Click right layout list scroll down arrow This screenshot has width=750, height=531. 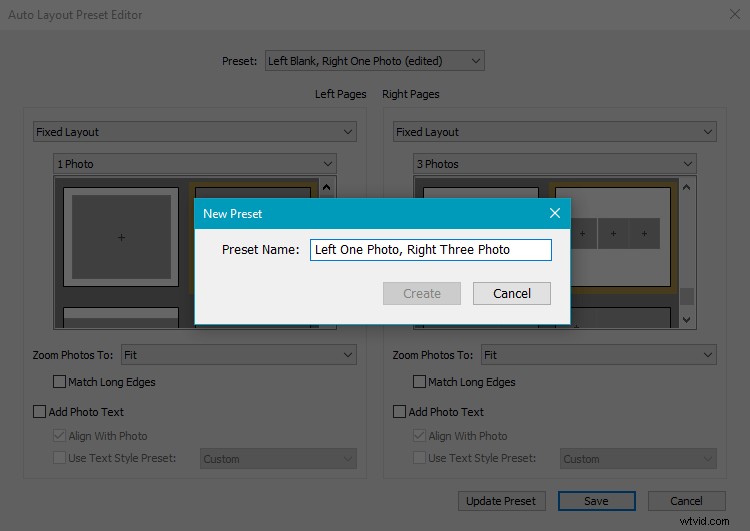click(686, 320)
